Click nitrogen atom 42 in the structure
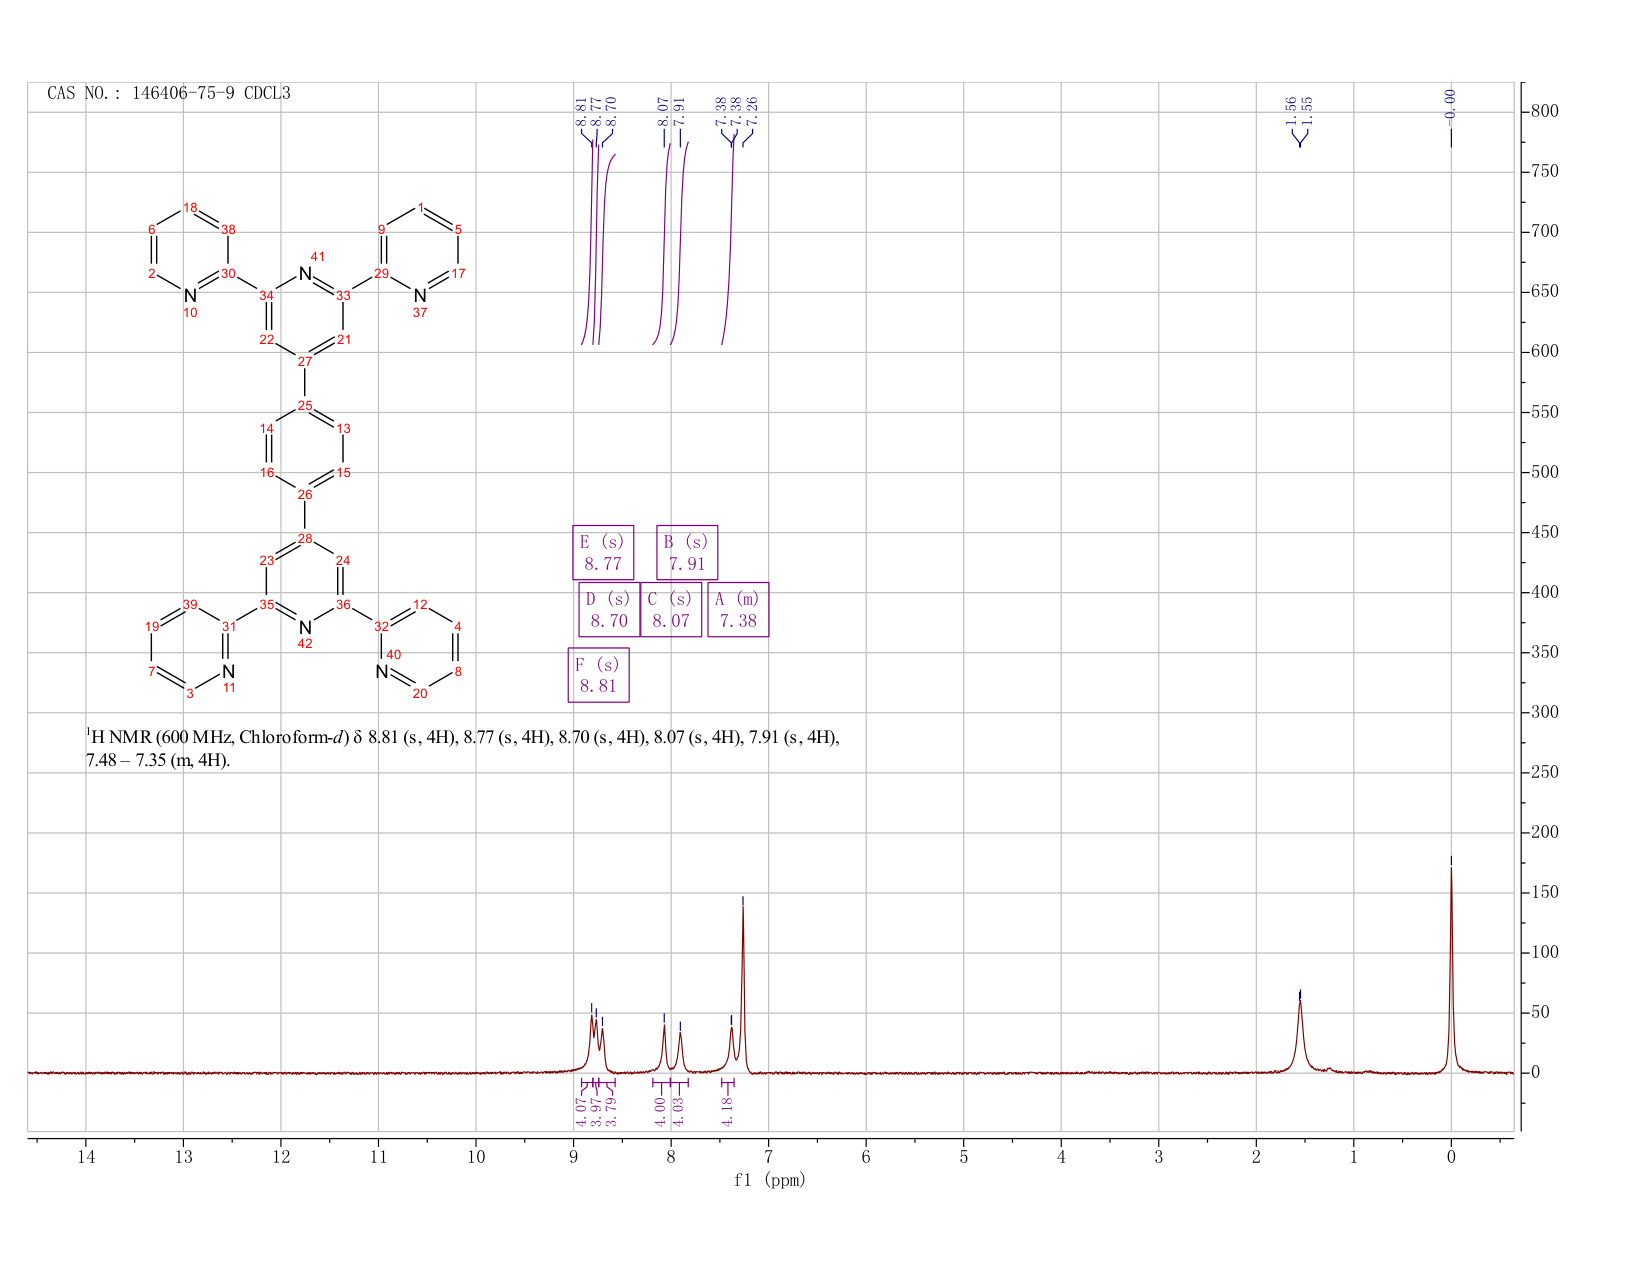 (x=305, y=627)
